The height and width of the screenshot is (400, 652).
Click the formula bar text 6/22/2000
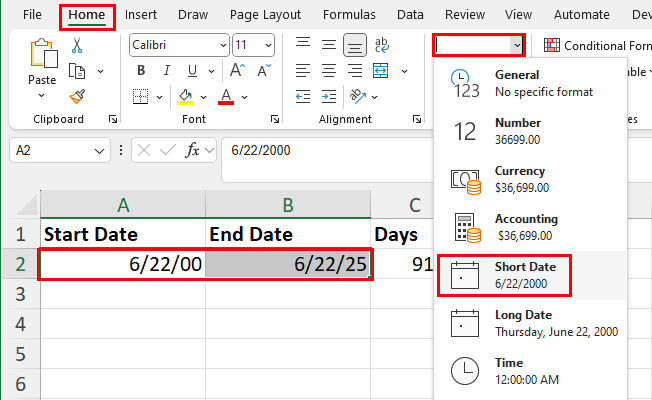[261, 150]
